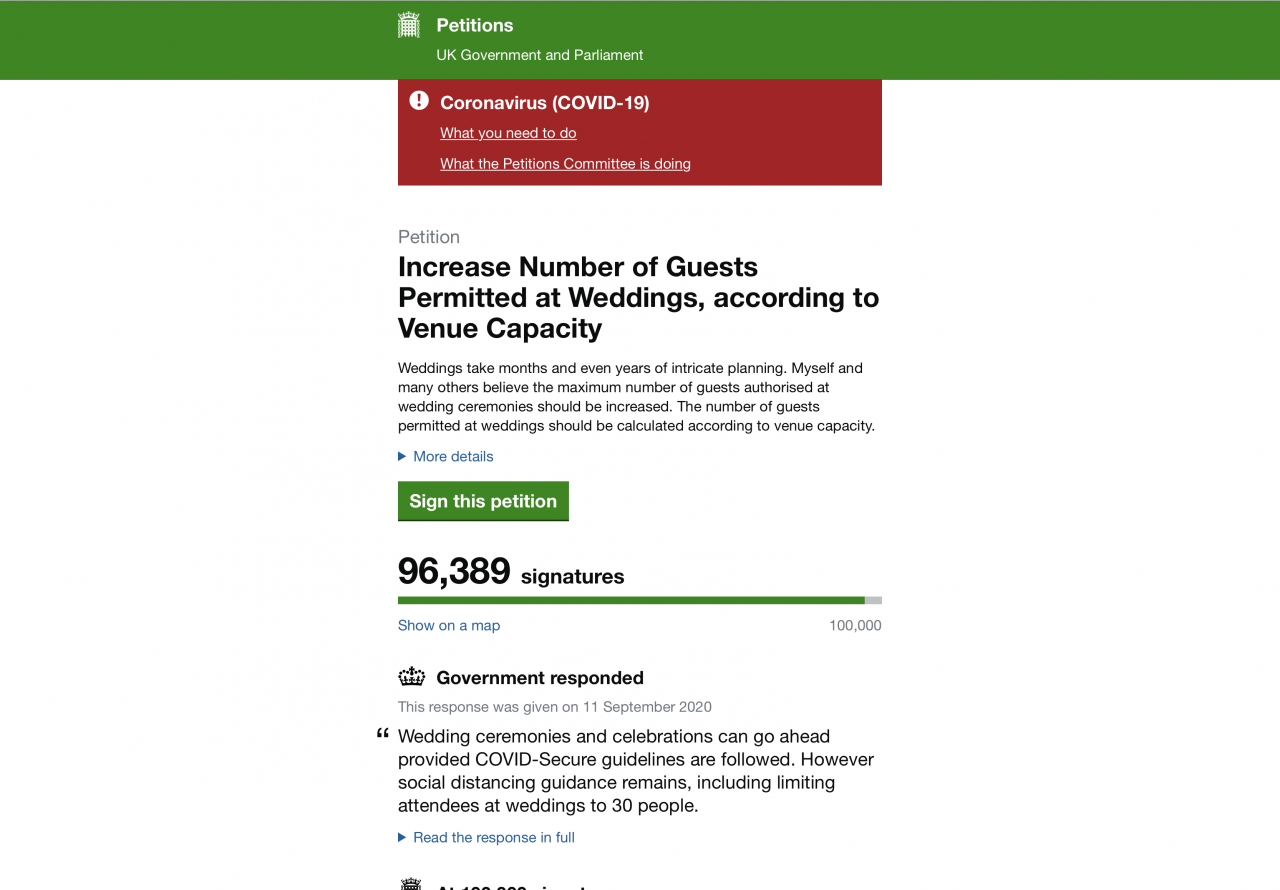
Task: Select the UK Government and Parliament subtitle
Action: pos(540,55)
